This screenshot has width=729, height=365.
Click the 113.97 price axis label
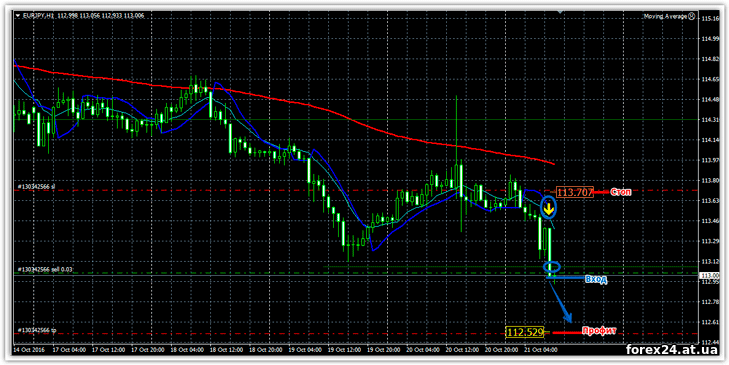click(711, 160)
